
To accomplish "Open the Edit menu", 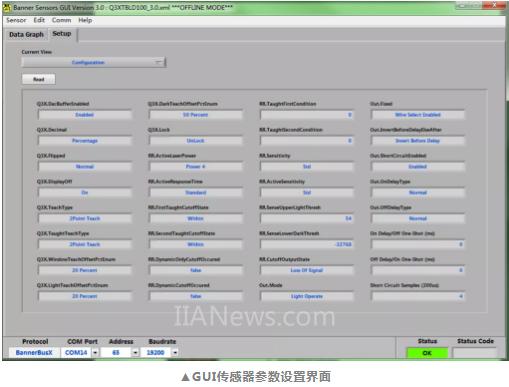I will click(39, 20).
